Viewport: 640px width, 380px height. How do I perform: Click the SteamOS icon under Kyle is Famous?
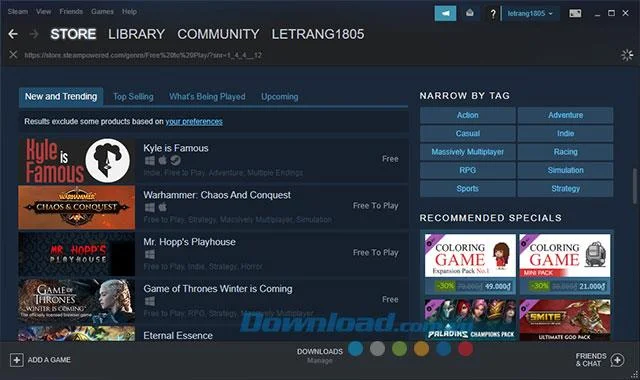[x=176, y=160]
